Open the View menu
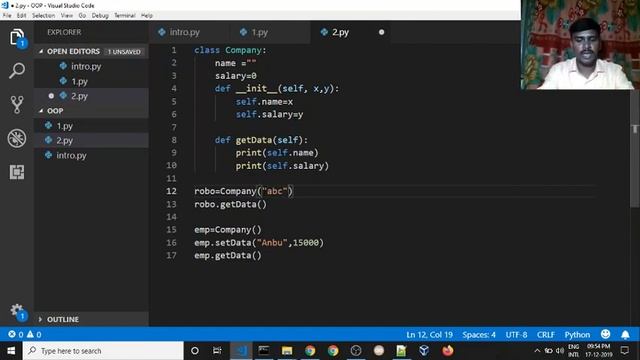 pyautogui.click(x=67, y=16)
